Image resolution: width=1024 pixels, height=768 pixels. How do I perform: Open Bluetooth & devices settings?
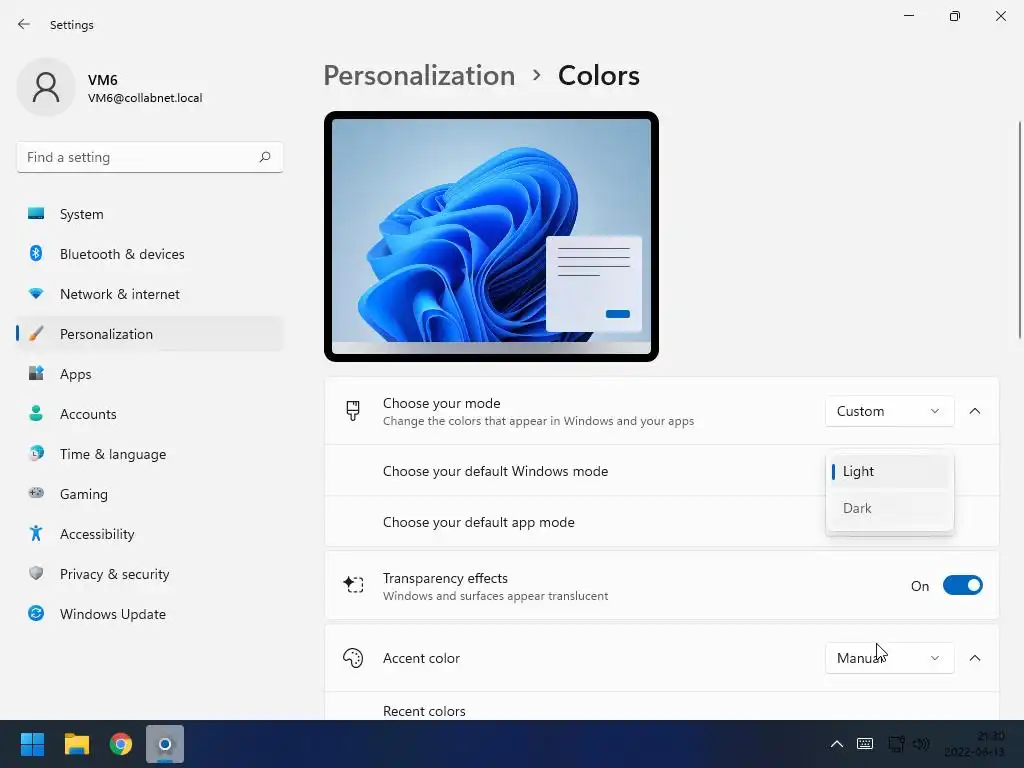pyautogui.click(x=150, y=254)
